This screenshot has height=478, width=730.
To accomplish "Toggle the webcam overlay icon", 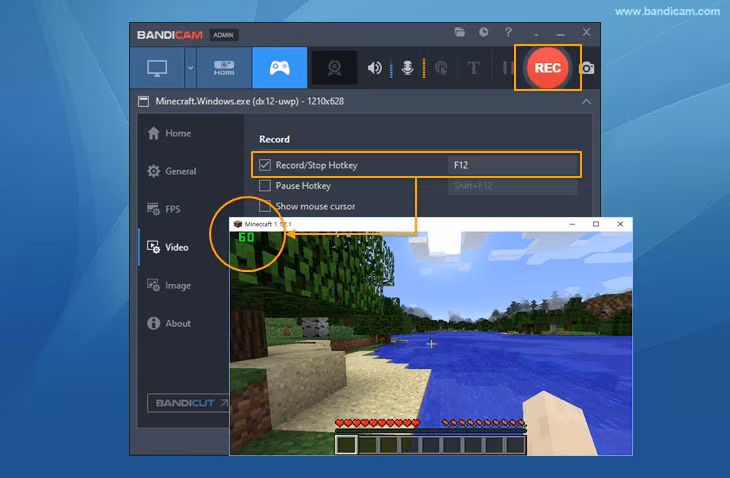I will click(334, 68).
